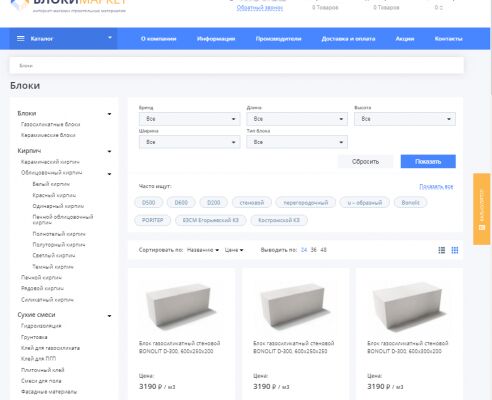Select the D500 quick filter tag

point(149,203)
